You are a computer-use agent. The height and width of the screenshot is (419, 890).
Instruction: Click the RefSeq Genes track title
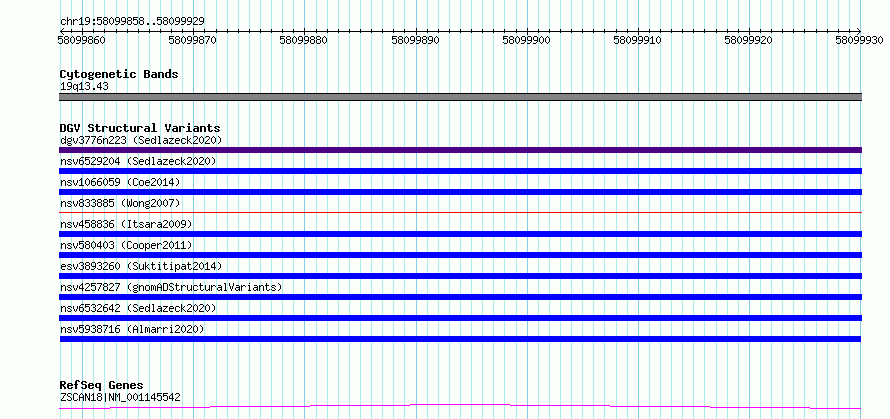pyautogui.click(x=101, y=386)
